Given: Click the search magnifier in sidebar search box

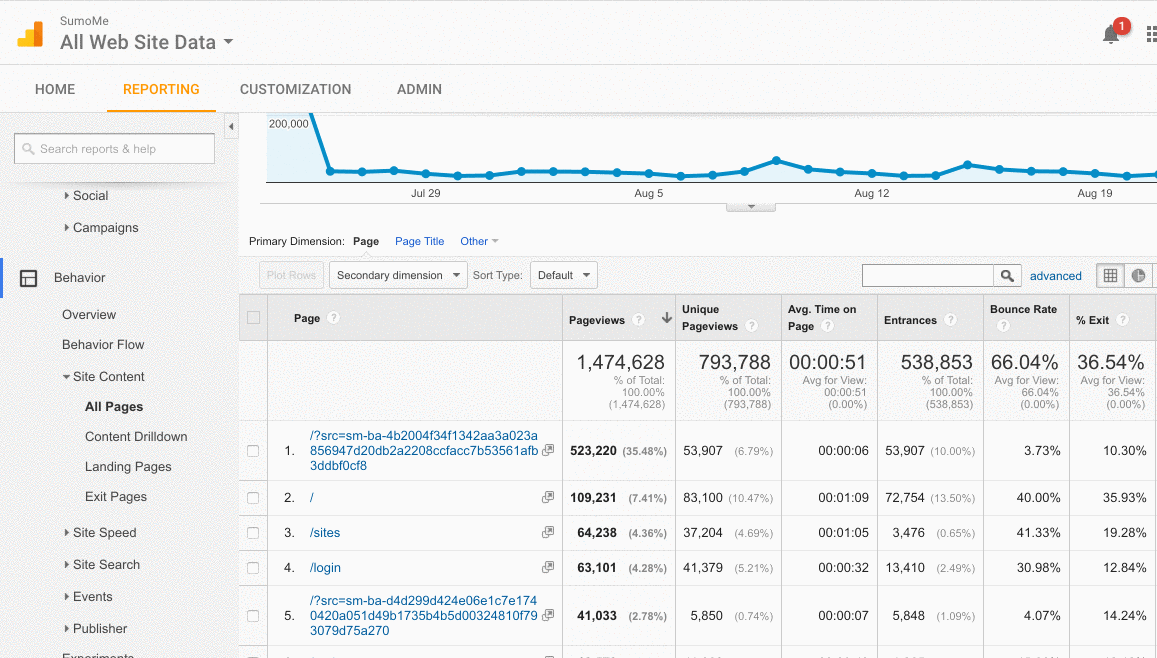Looking at the screenshot, I should (x=29, y=149).
